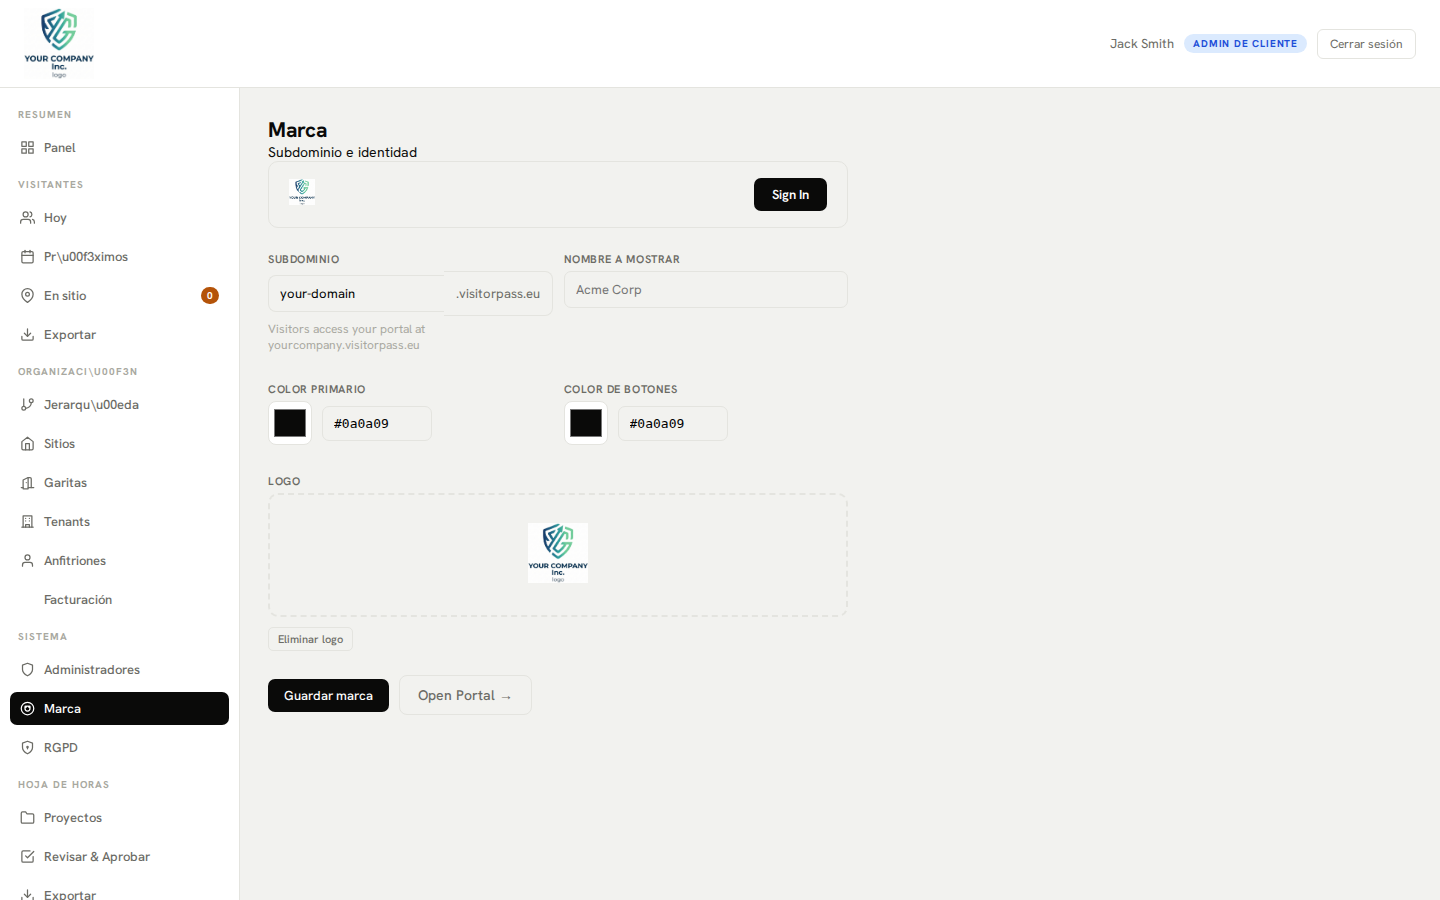Select the RGPD compliance icon
The height and width of the screenshot is (900, 1440).
pyautogui.click(x=26, y=747)
